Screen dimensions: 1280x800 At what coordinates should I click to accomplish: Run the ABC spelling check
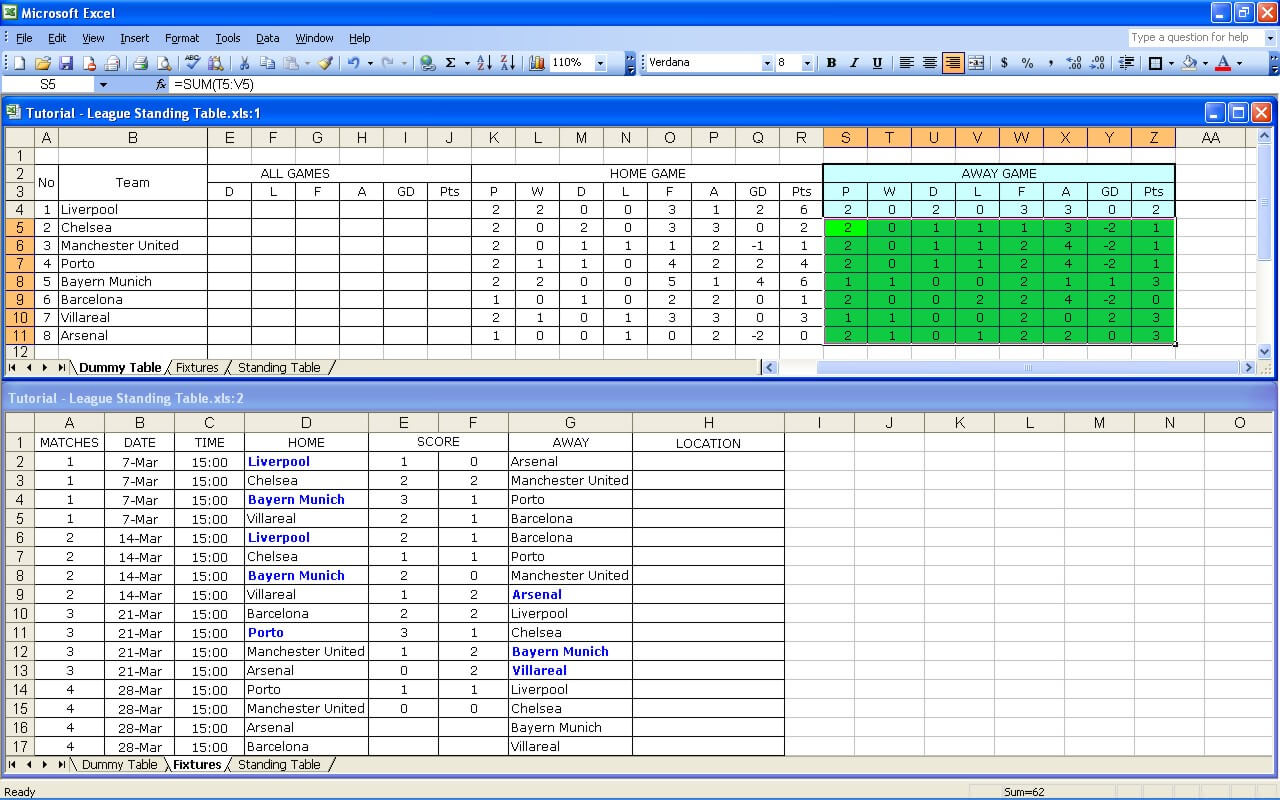tap(193, 63)
